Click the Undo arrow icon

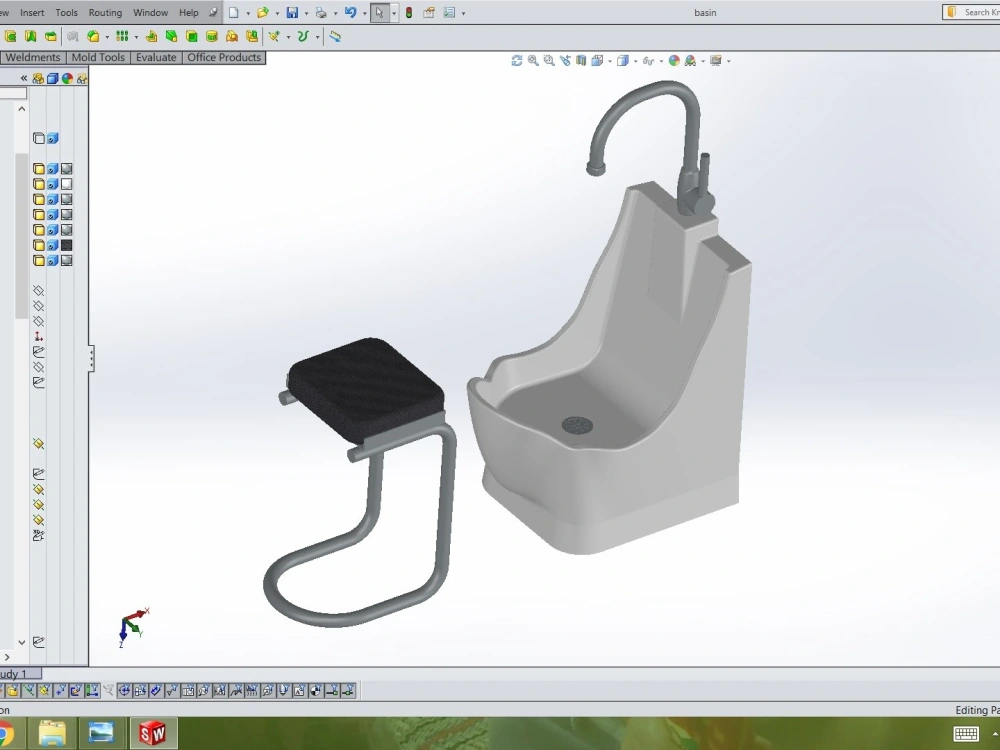point(350,13)
